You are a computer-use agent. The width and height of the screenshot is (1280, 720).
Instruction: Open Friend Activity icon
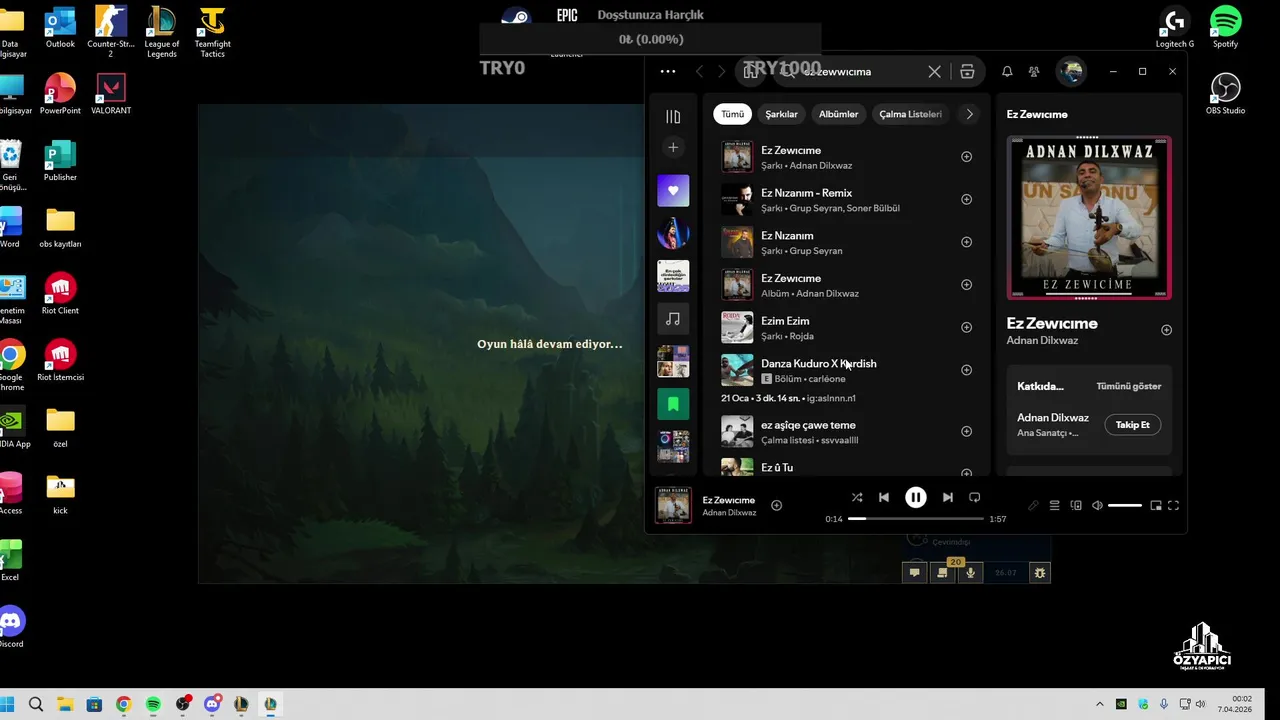point(1034,72)
